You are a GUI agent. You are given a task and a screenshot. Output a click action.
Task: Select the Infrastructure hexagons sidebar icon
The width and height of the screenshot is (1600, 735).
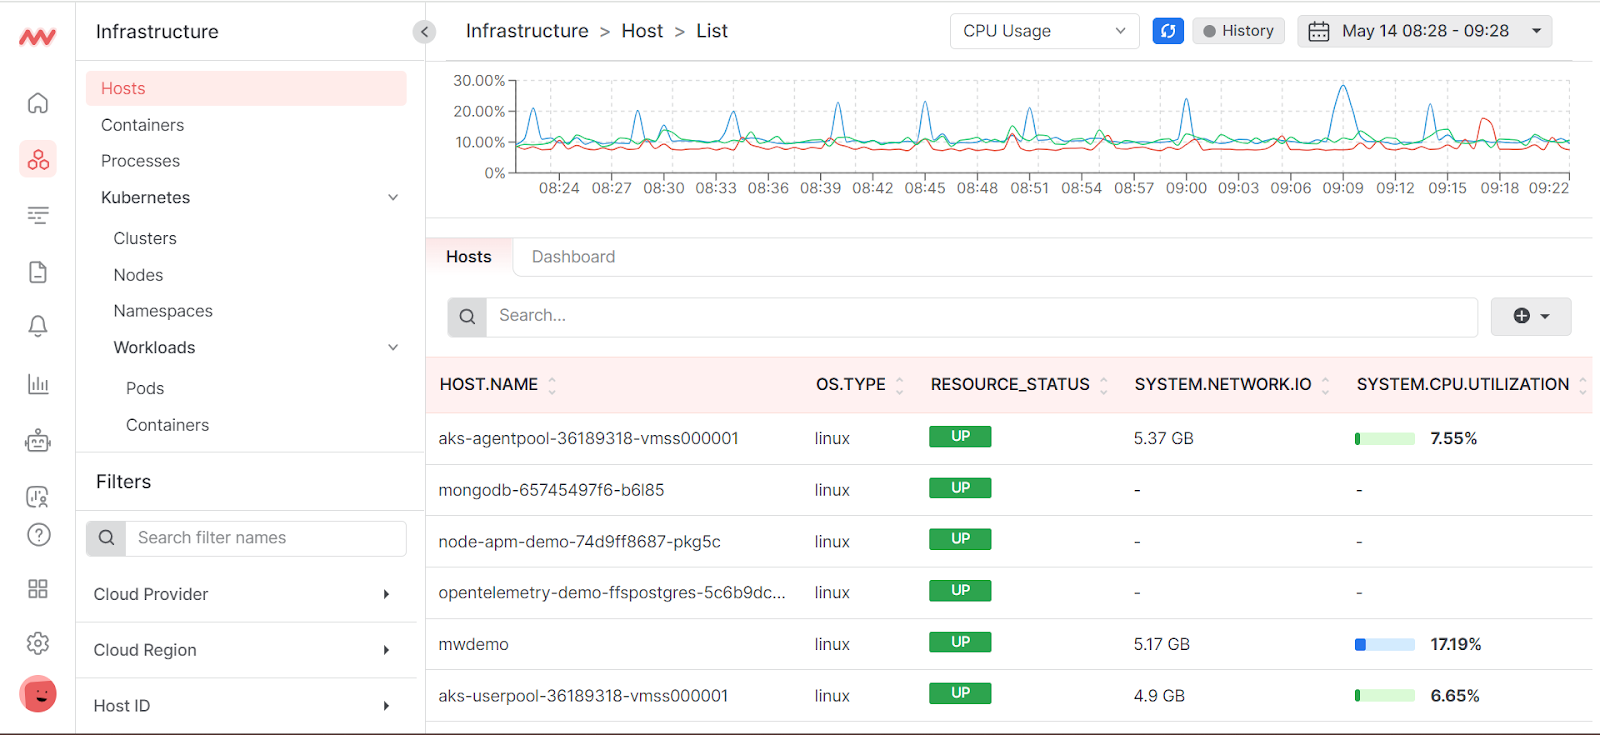(x=38, y=159)
